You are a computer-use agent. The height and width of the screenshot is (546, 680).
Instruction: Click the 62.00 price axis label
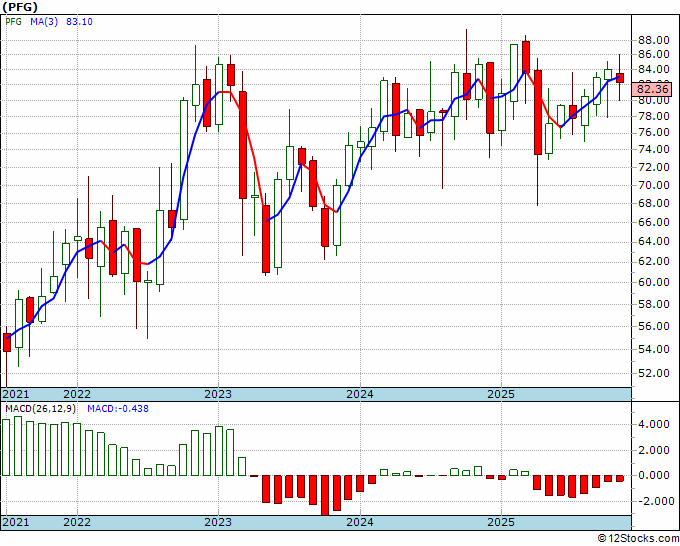click(x=654, y=261)
